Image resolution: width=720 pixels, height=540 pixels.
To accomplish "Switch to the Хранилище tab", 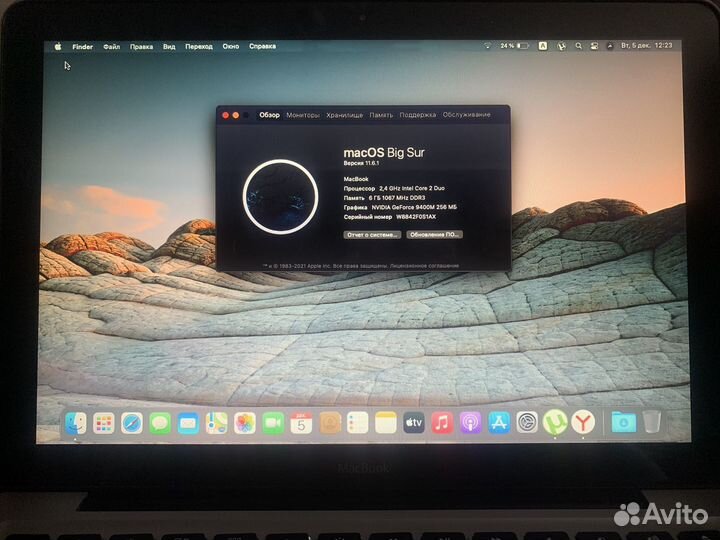I will [x=345, y=115].
